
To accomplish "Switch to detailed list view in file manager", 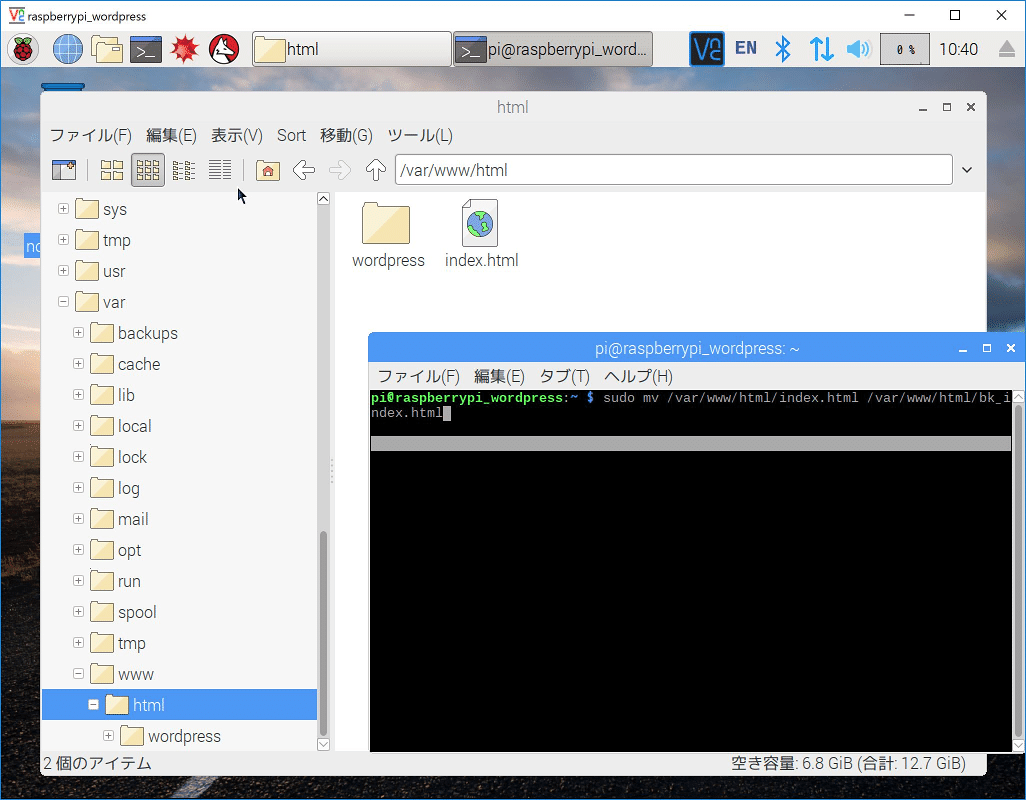I will pyautogui.click(x=220, y=171).
